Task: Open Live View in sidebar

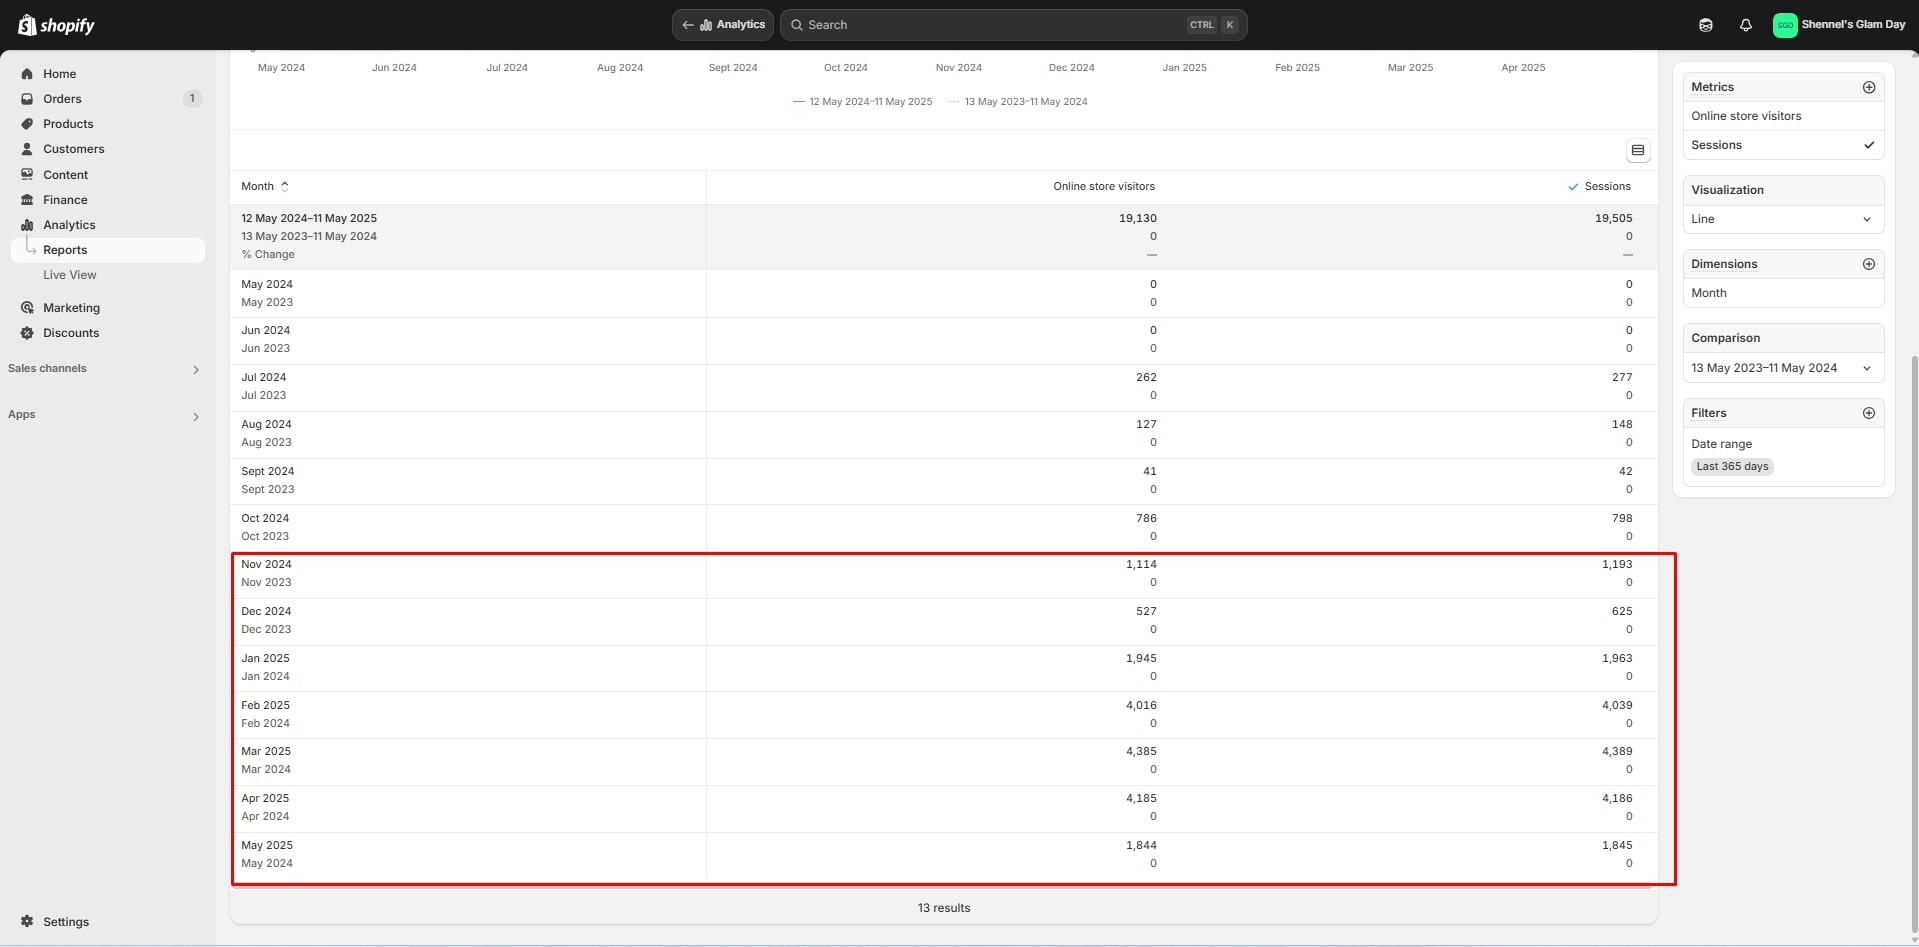Action: click(70, 275)
